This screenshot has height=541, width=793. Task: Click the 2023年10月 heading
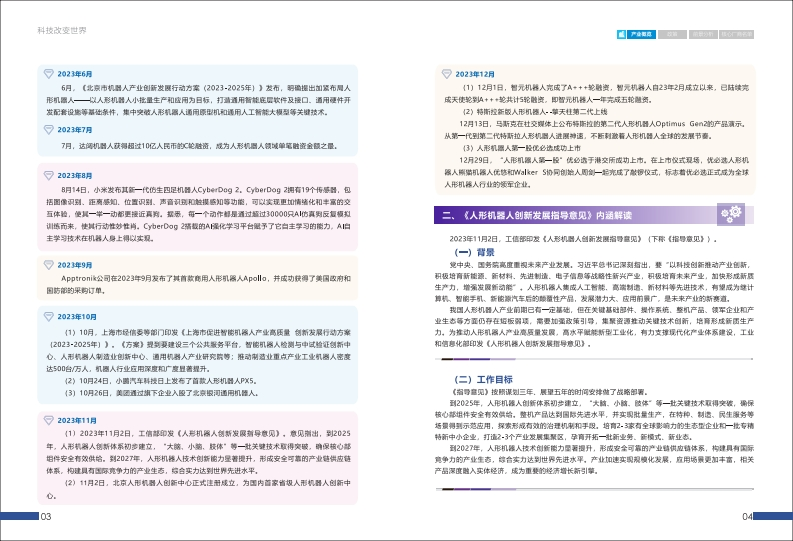click(77, 317)
